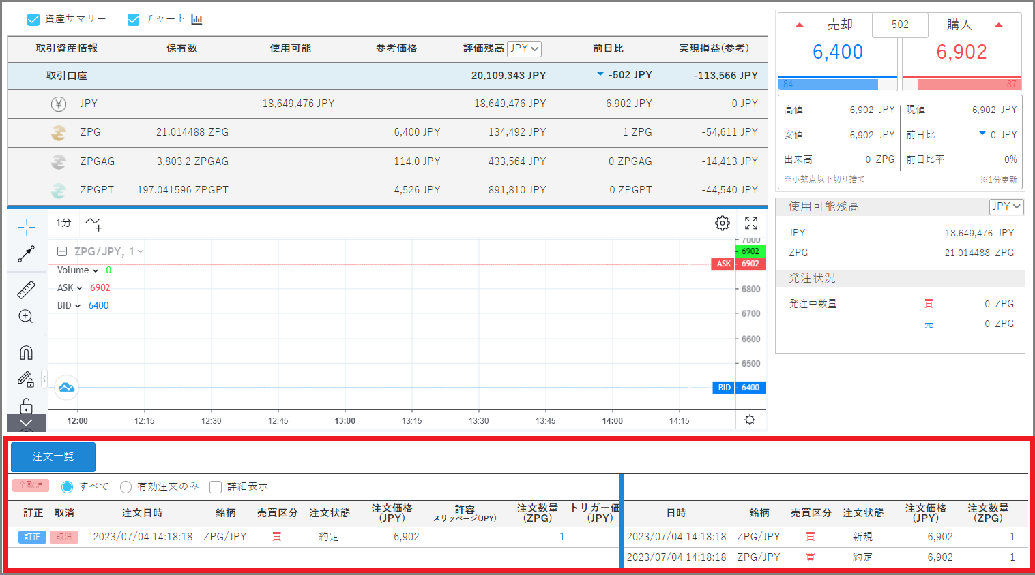Image resolution: width=1035 pixels, height=575 pixels.
Task: Click the spread value 502 box
Action: tap(900, 24)
